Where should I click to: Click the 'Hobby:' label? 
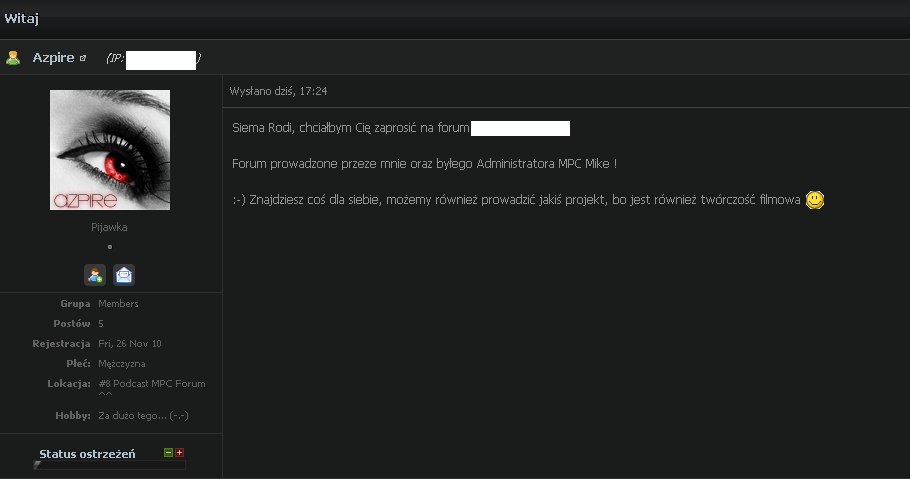(x=73, y=416)
